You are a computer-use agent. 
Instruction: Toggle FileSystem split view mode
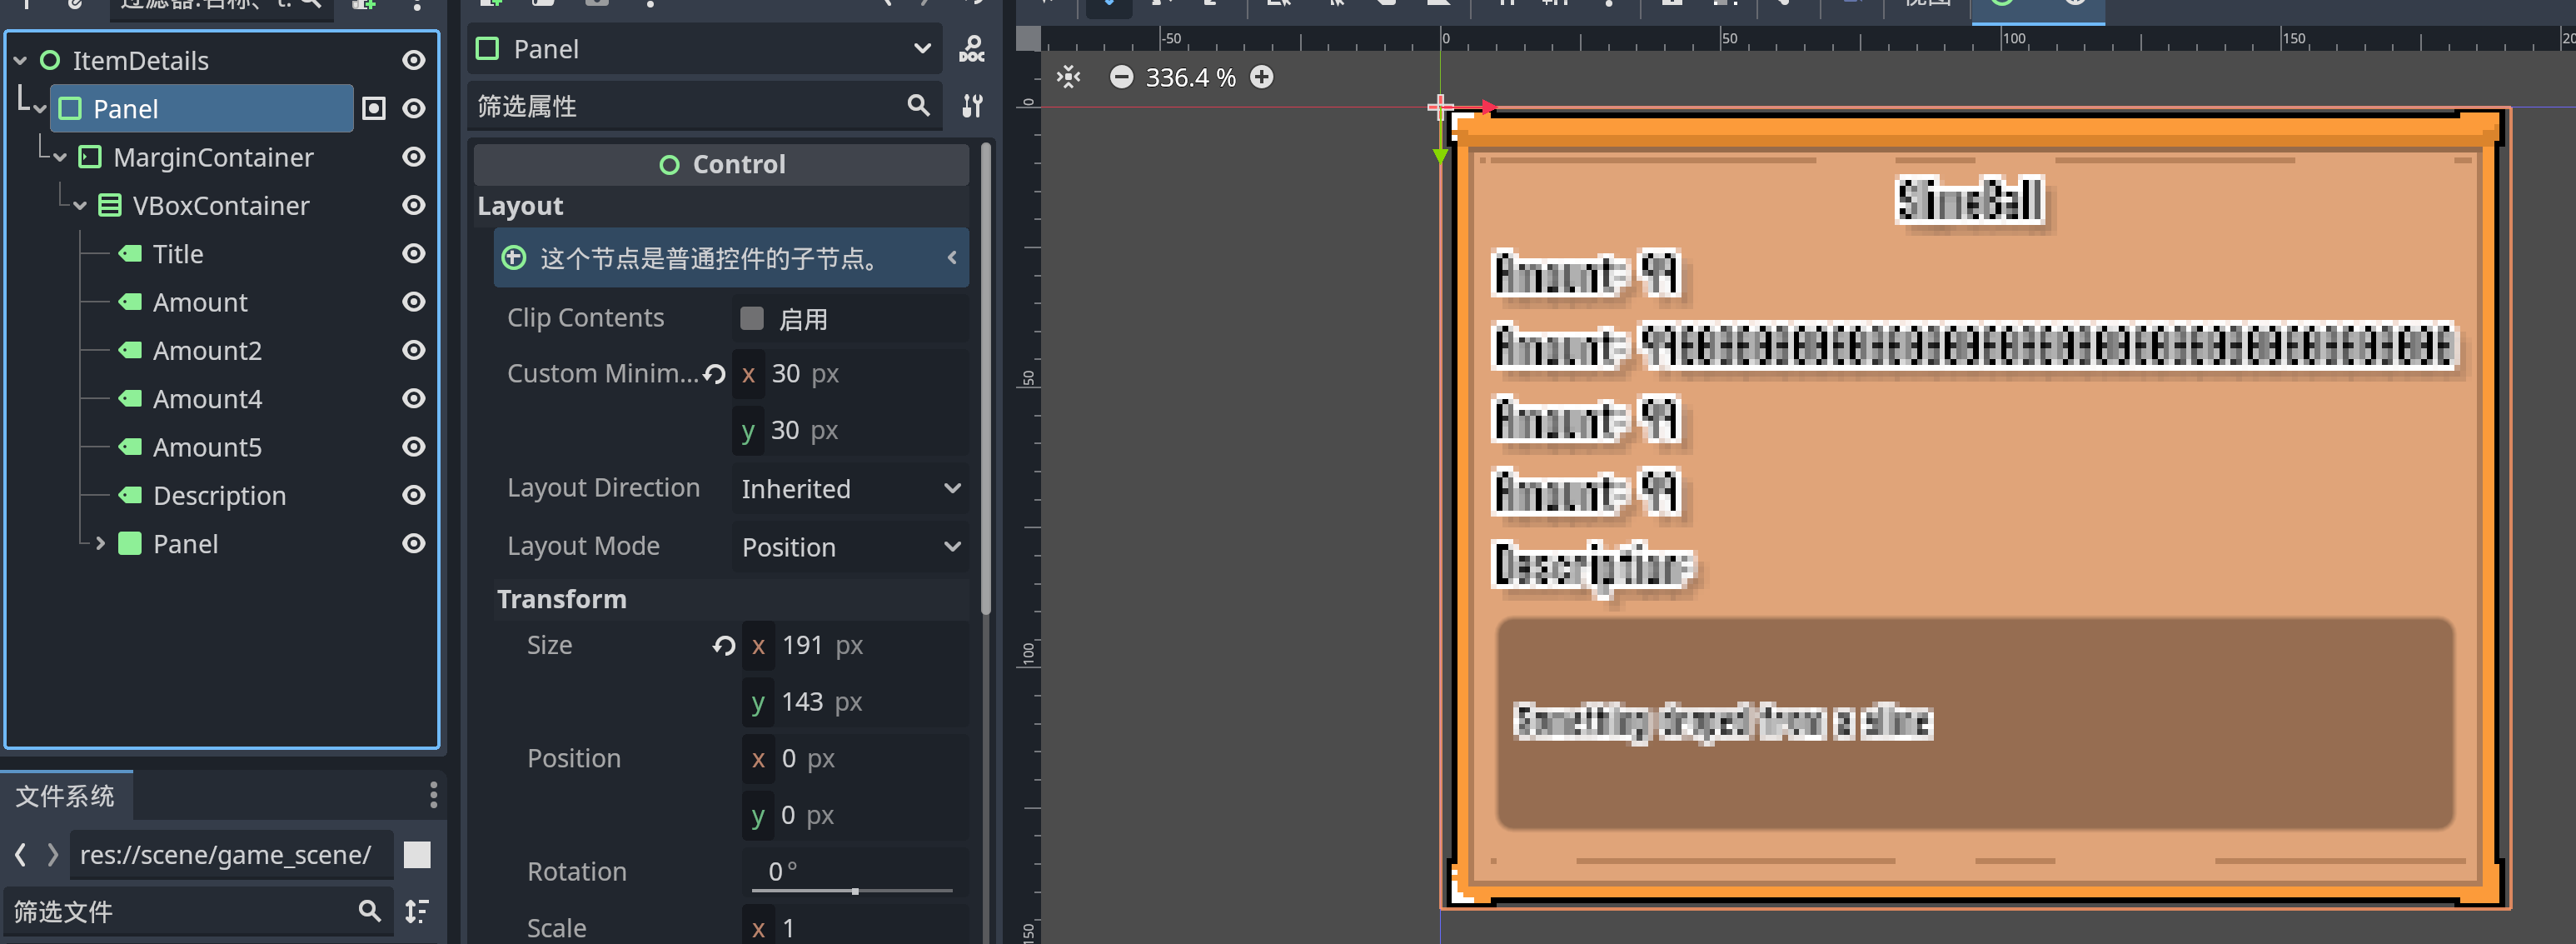tap(417, 854)
